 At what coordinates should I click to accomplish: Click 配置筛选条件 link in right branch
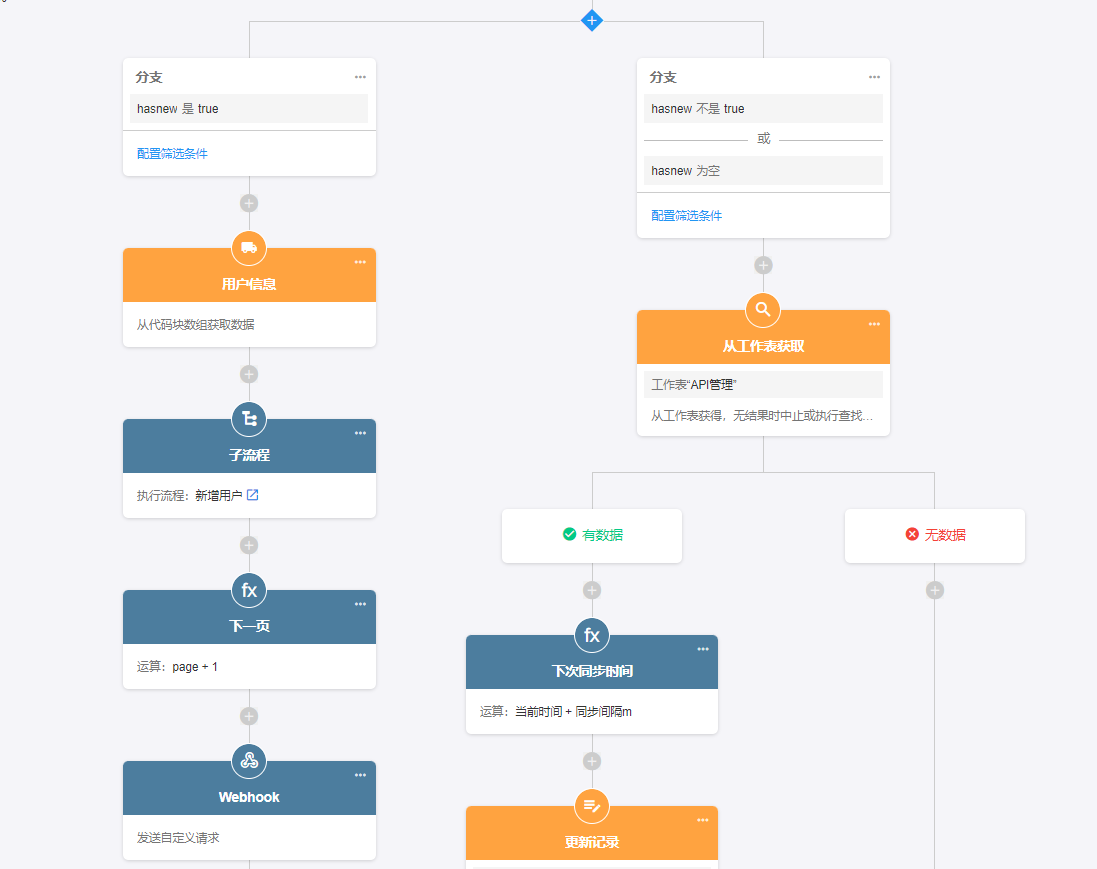pyautogui.click(x=686, y=216)
